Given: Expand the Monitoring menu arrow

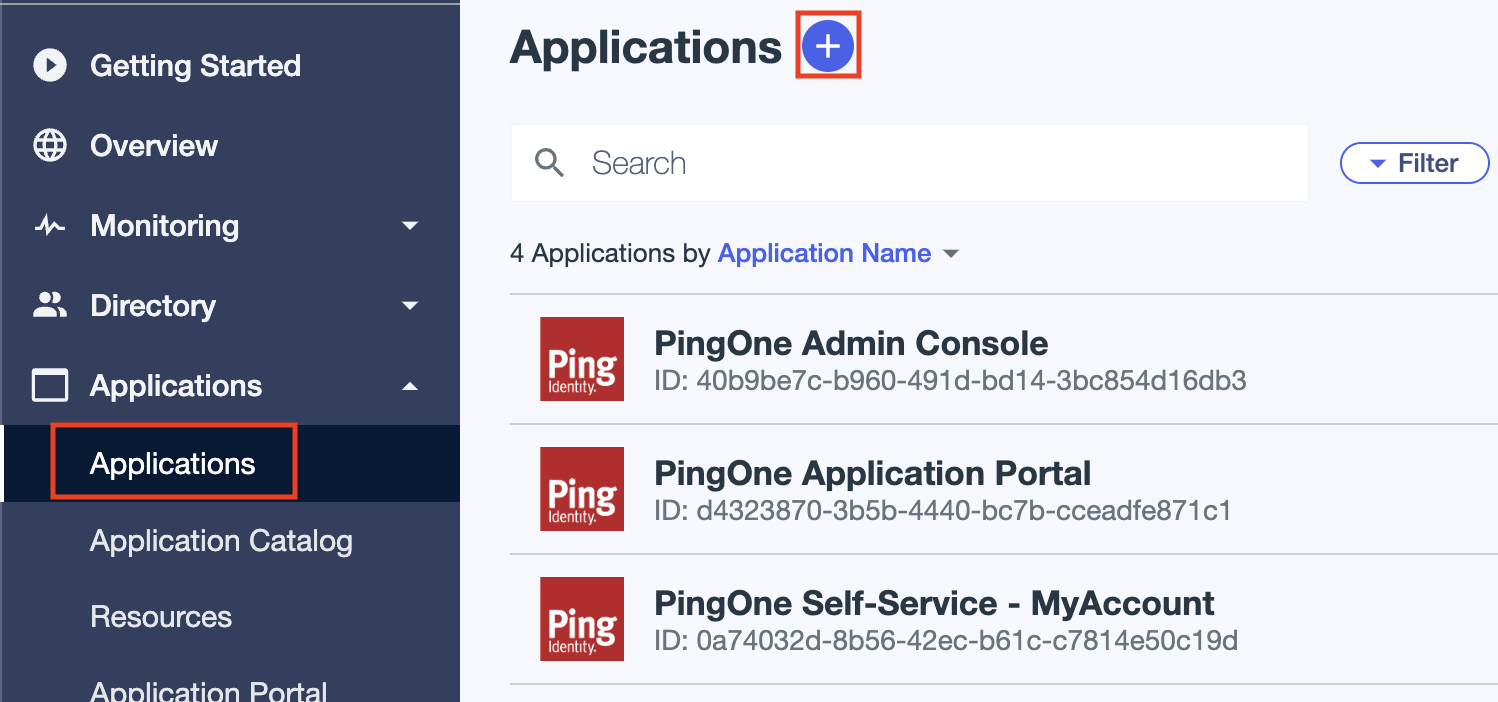Looking at the screenshot, I should pos(410,226).
